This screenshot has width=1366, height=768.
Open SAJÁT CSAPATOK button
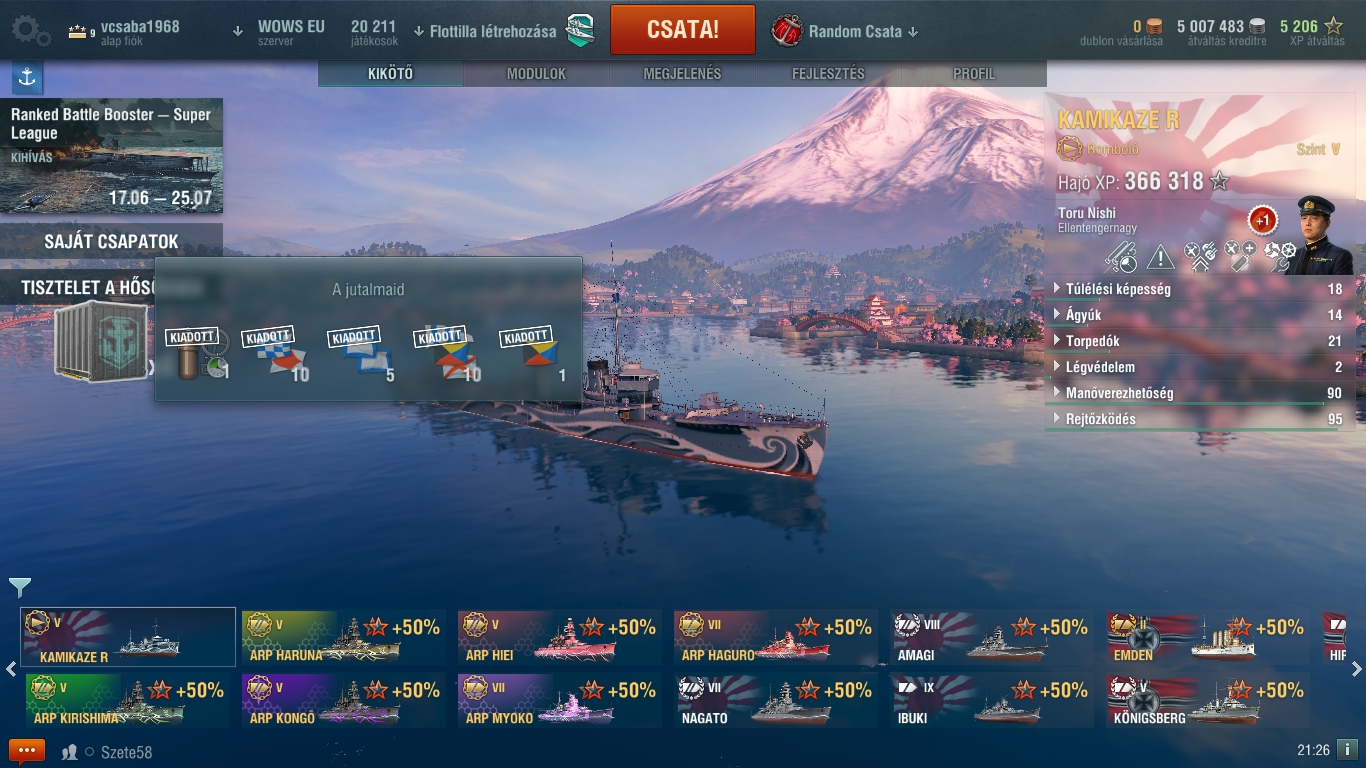click(x=111, y=241)
